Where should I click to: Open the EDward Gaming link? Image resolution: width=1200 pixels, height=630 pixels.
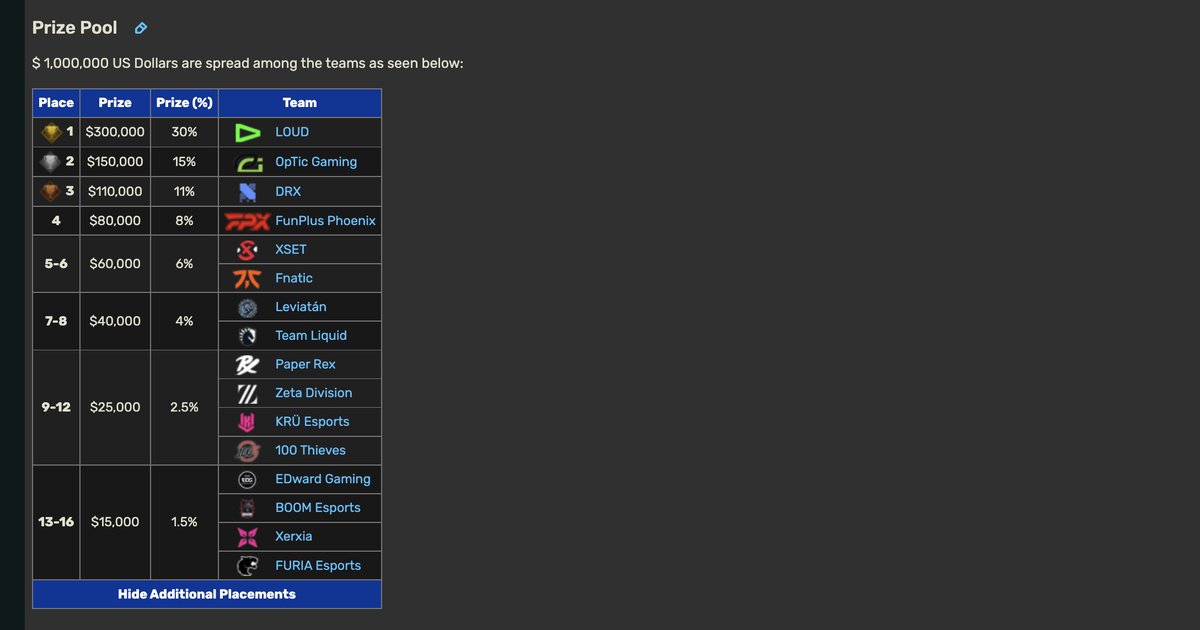click(x=323, y=480)
